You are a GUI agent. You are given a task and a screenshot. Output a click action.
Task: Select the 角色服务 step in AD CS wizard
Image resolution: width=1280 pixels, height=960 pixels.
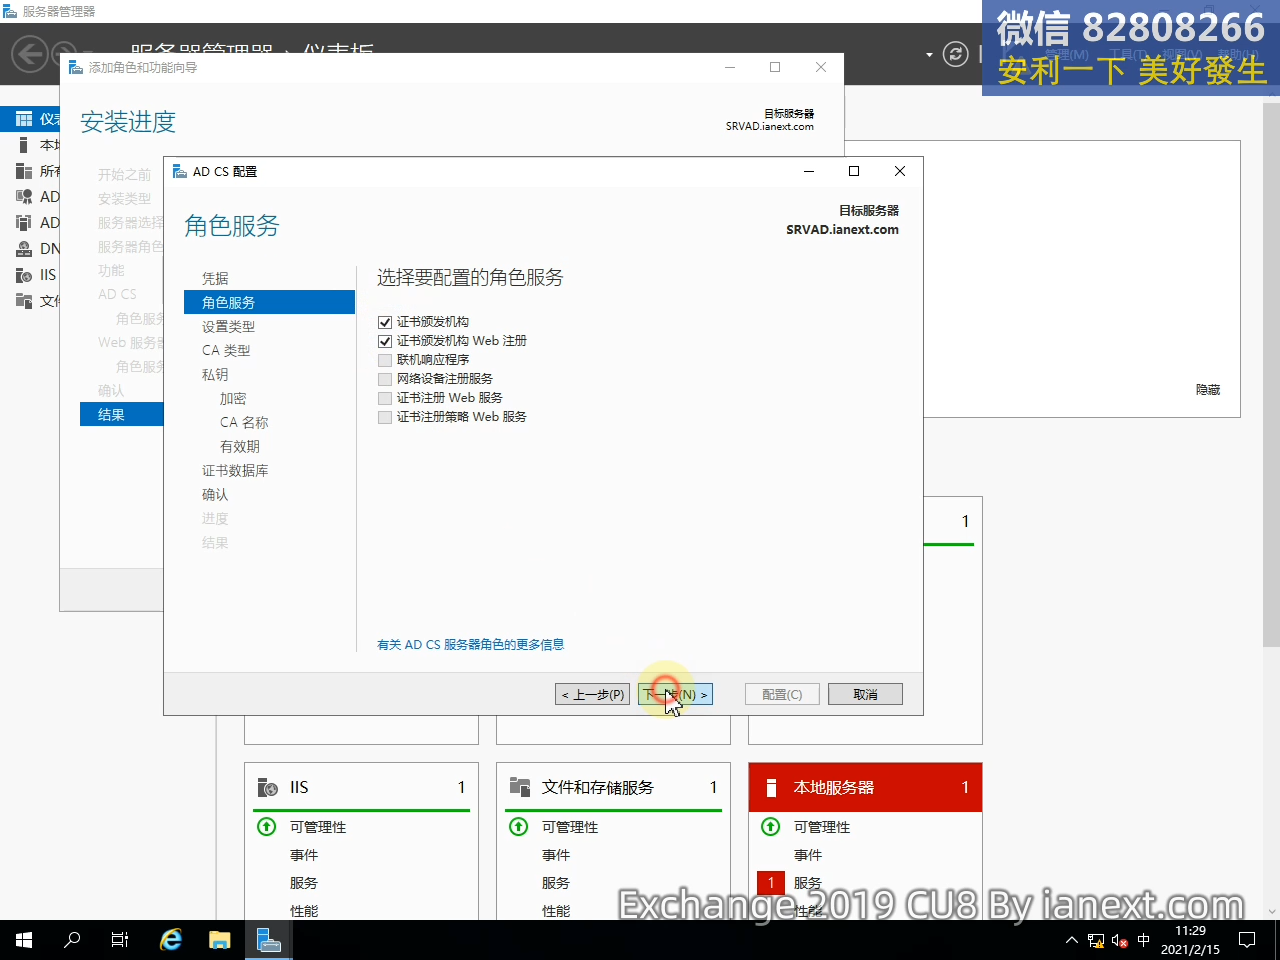click(269, 302)
